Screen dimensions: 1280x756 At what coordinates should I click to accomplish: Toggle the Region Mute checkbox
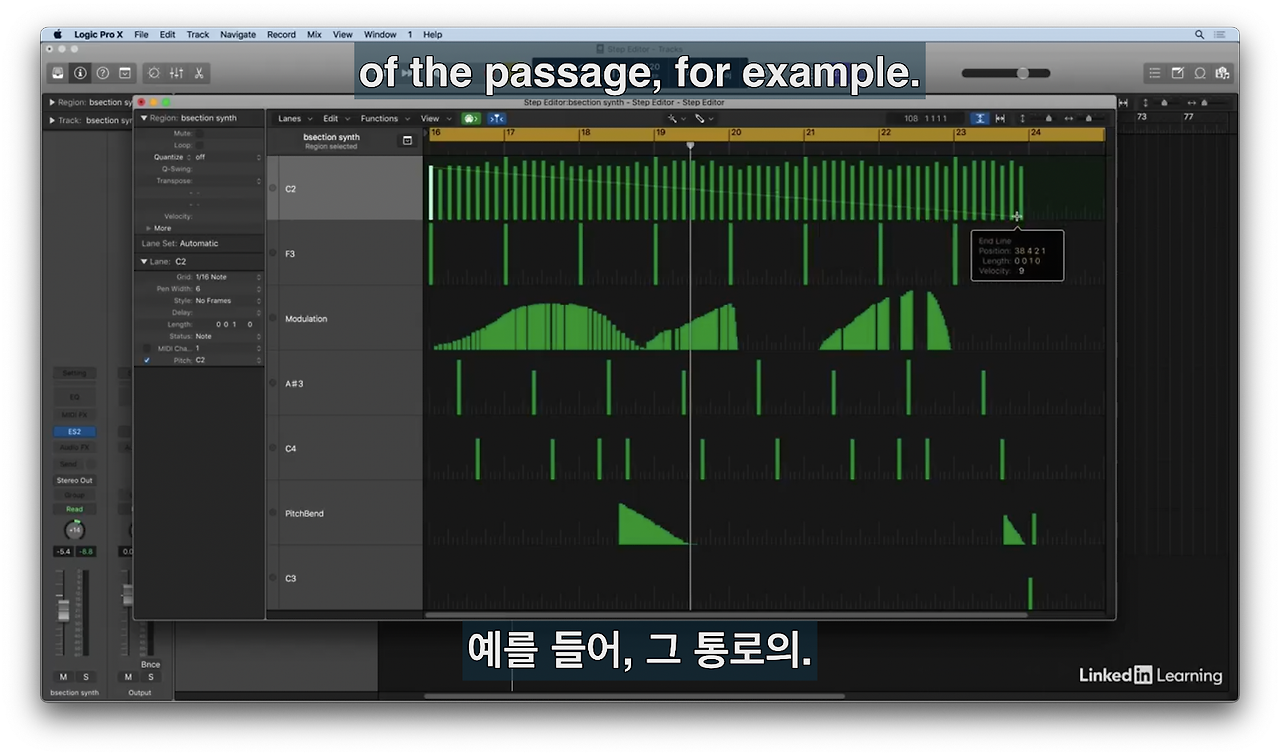199,133
